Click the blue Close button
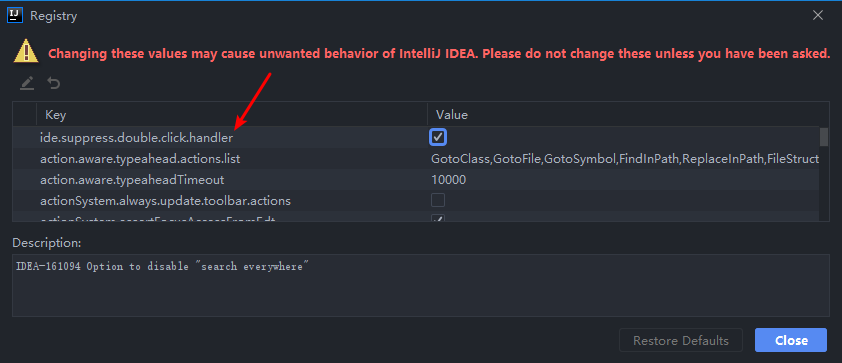Image resolution: width=842 pixels, height=363 pixels. [x=791, y=340]
